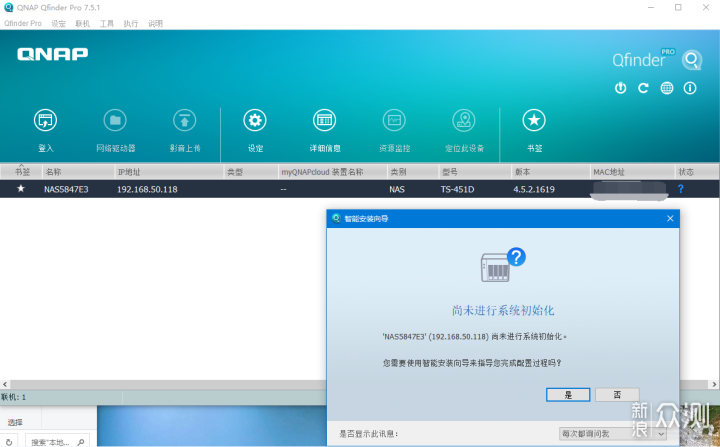The height and width of the screenshot is (447, 720).
Task: Open the 执行 menu
Action: [130, 23]
